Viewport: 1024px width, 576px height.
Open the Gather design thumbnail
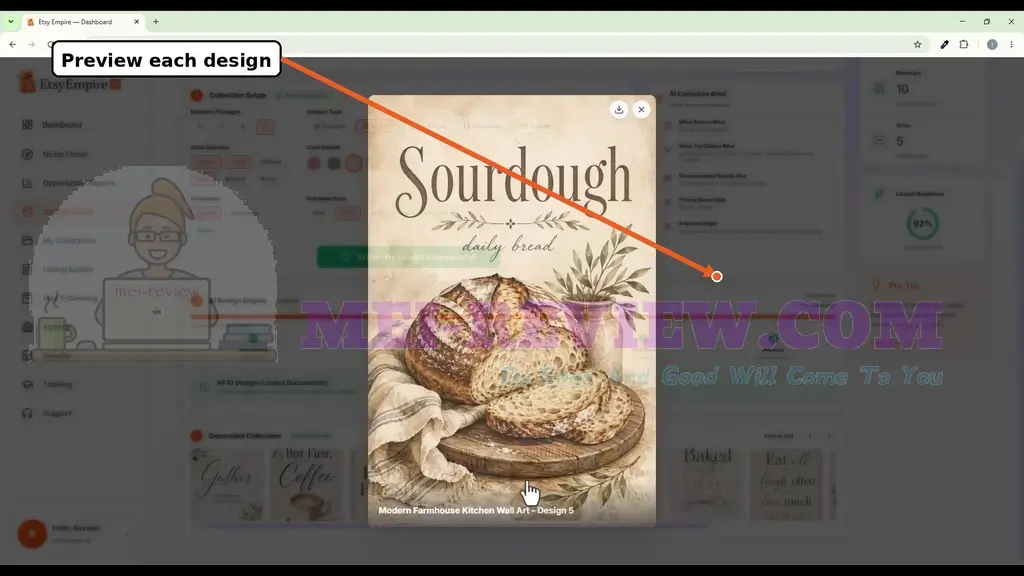[227, 485]
